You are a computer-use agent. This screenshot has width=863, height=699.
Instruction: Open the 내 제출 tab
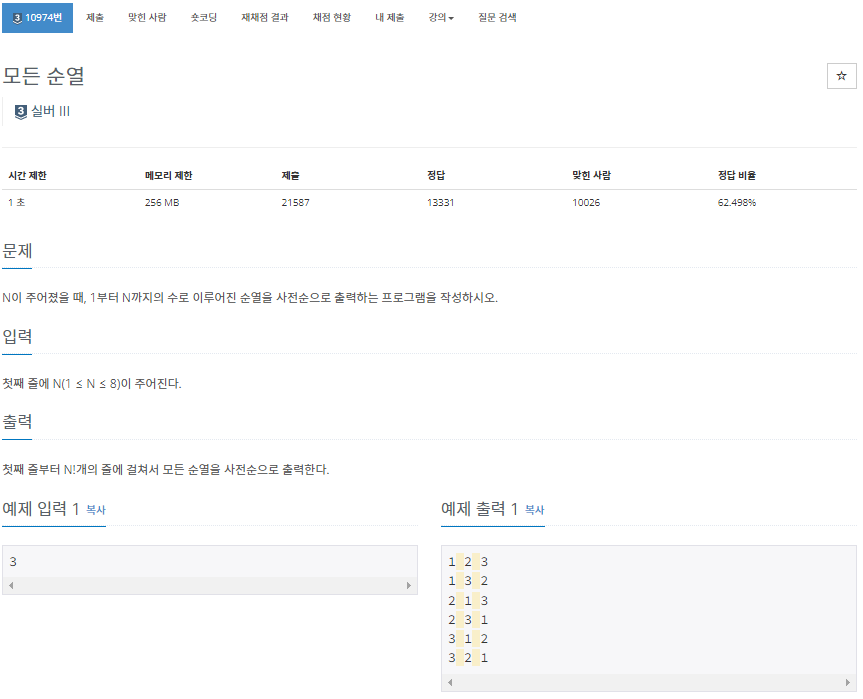390,18
